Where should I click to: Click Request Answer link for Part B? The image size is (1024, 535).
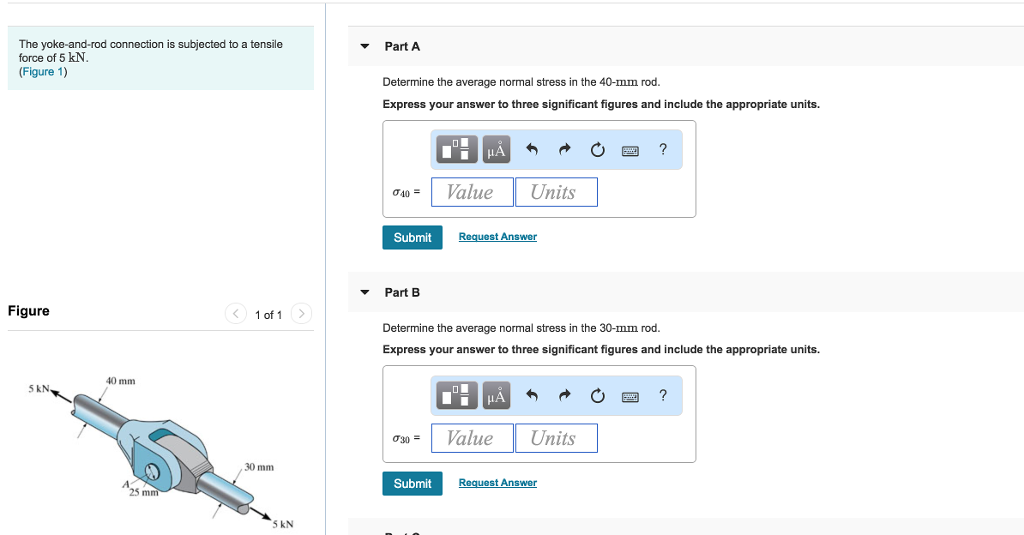pyautogui.click(x=497, y=483)
